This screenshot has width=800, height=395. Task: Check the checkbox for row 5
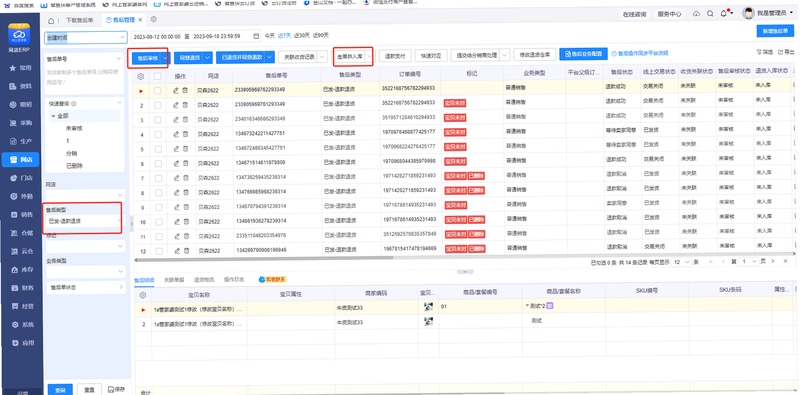158,149
